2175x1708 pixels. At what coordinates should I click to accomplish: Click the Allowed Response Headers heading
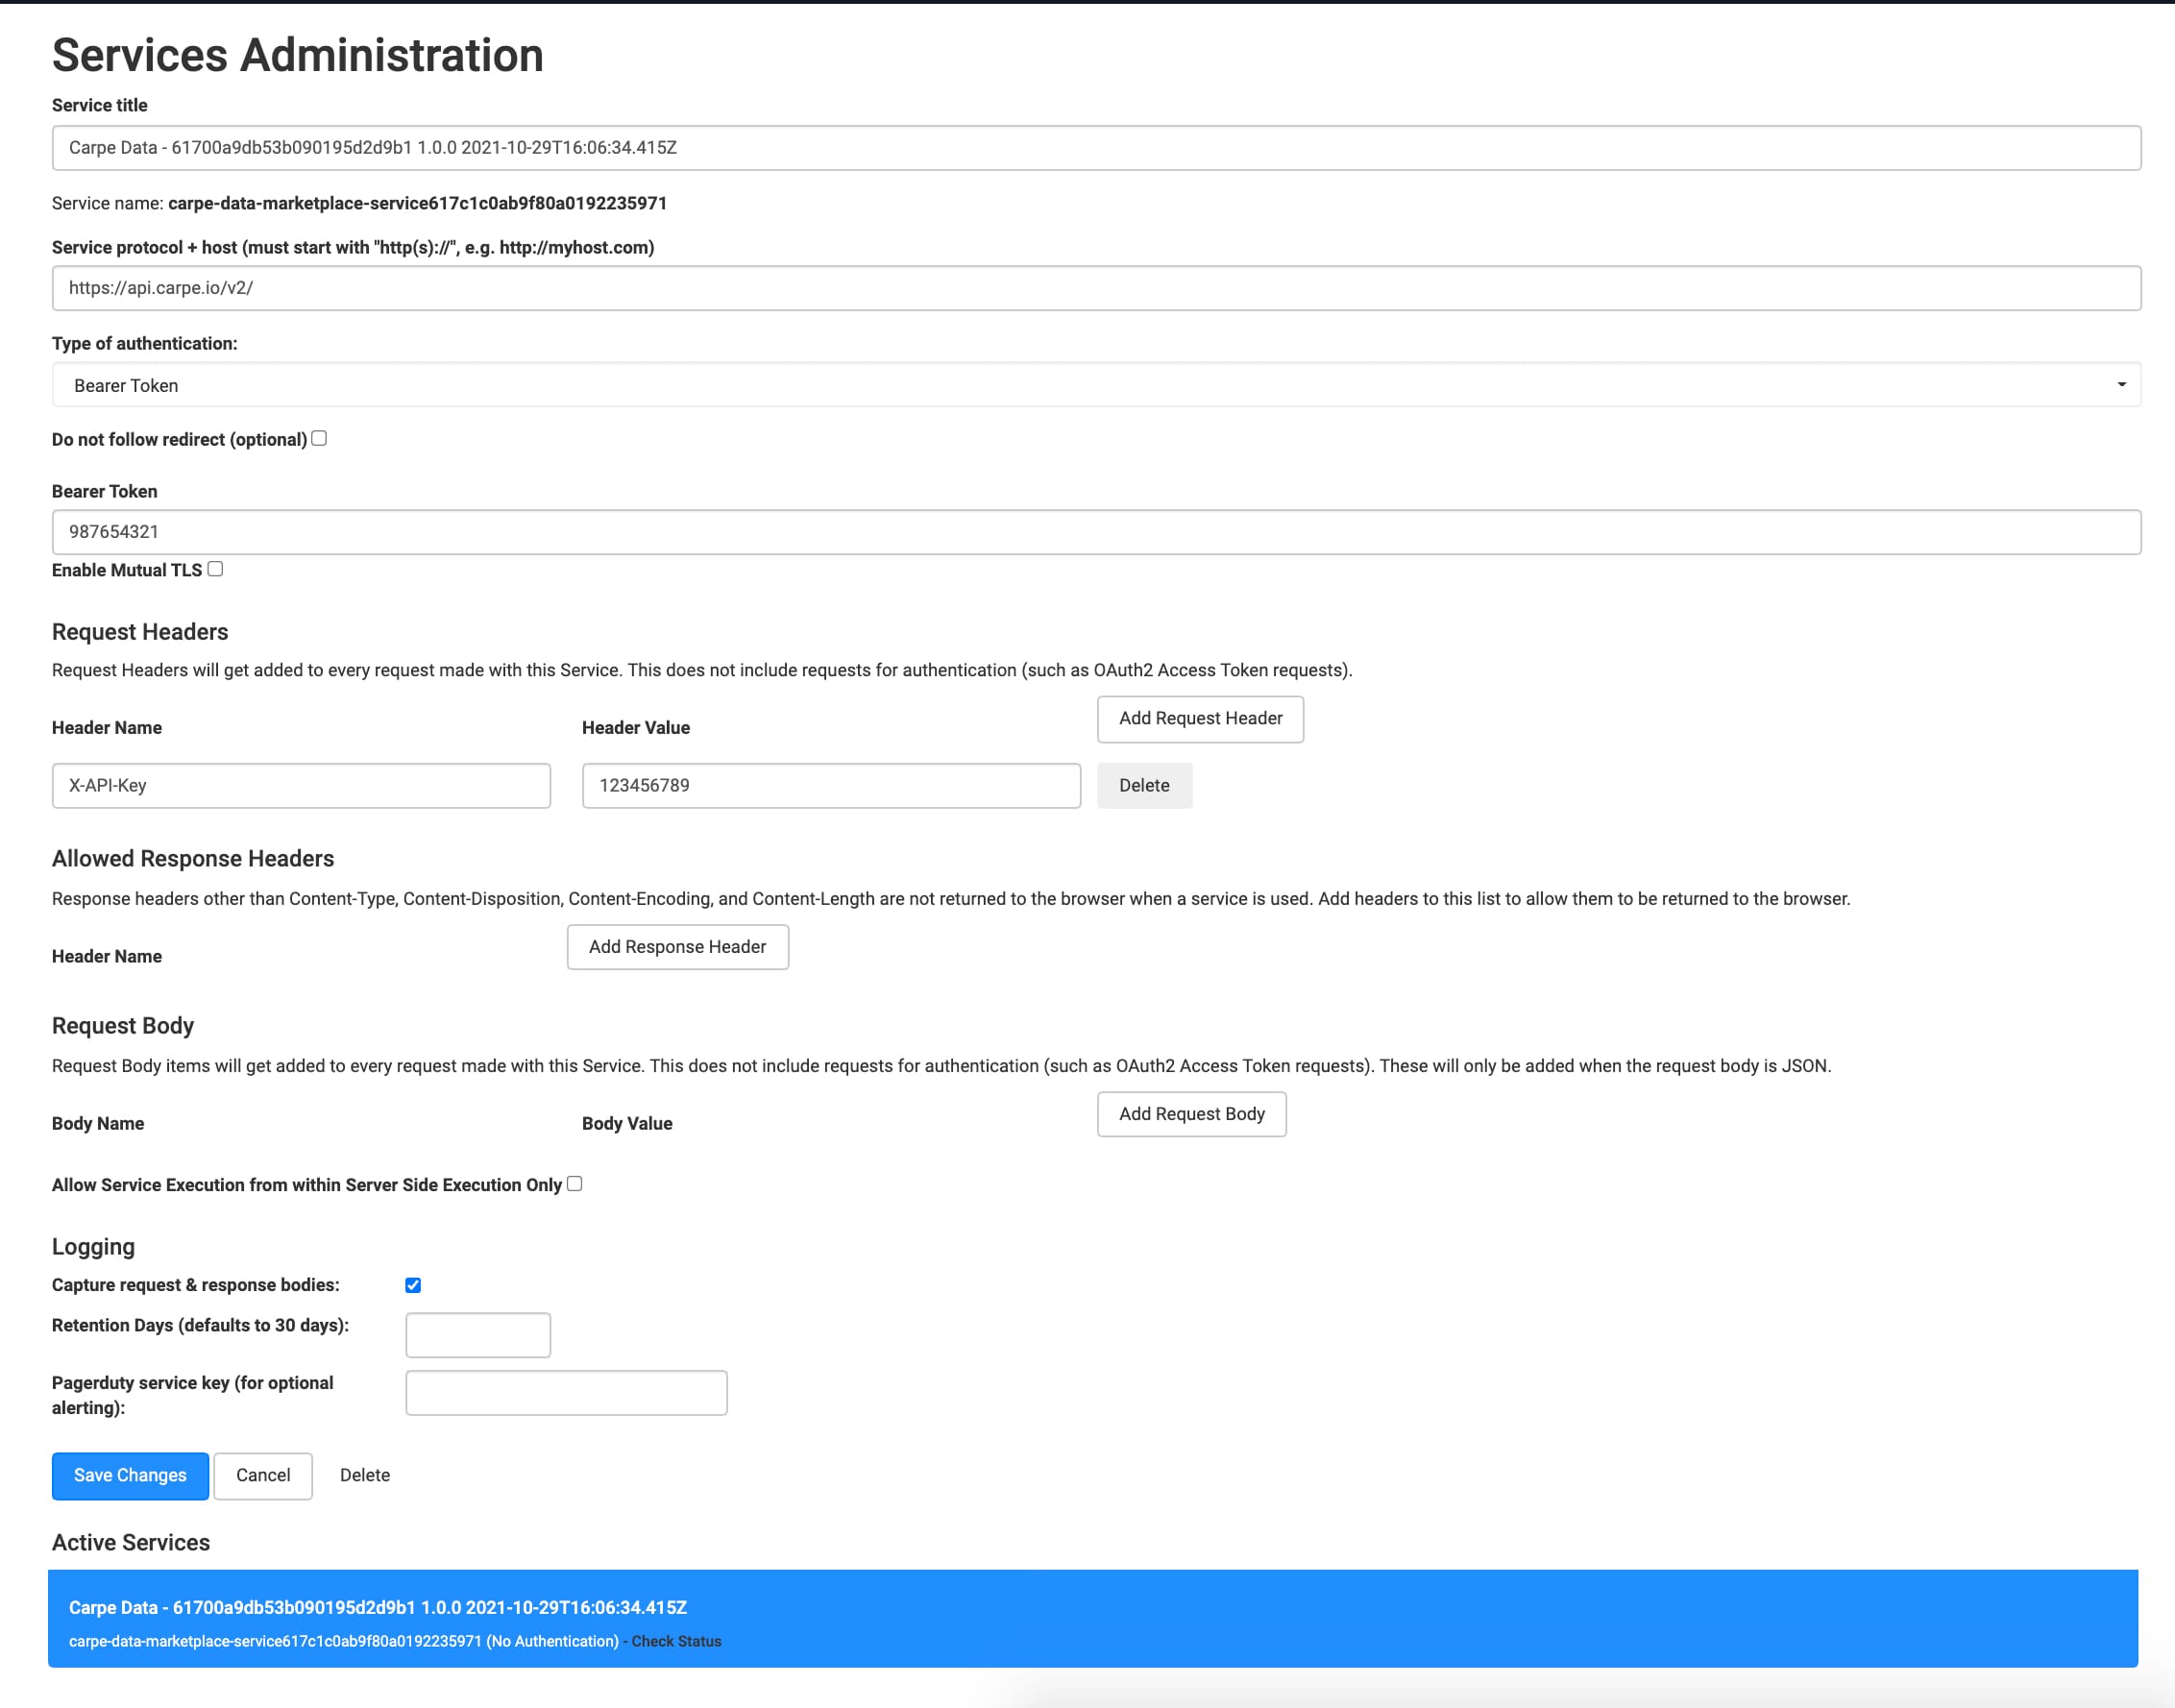193,859
